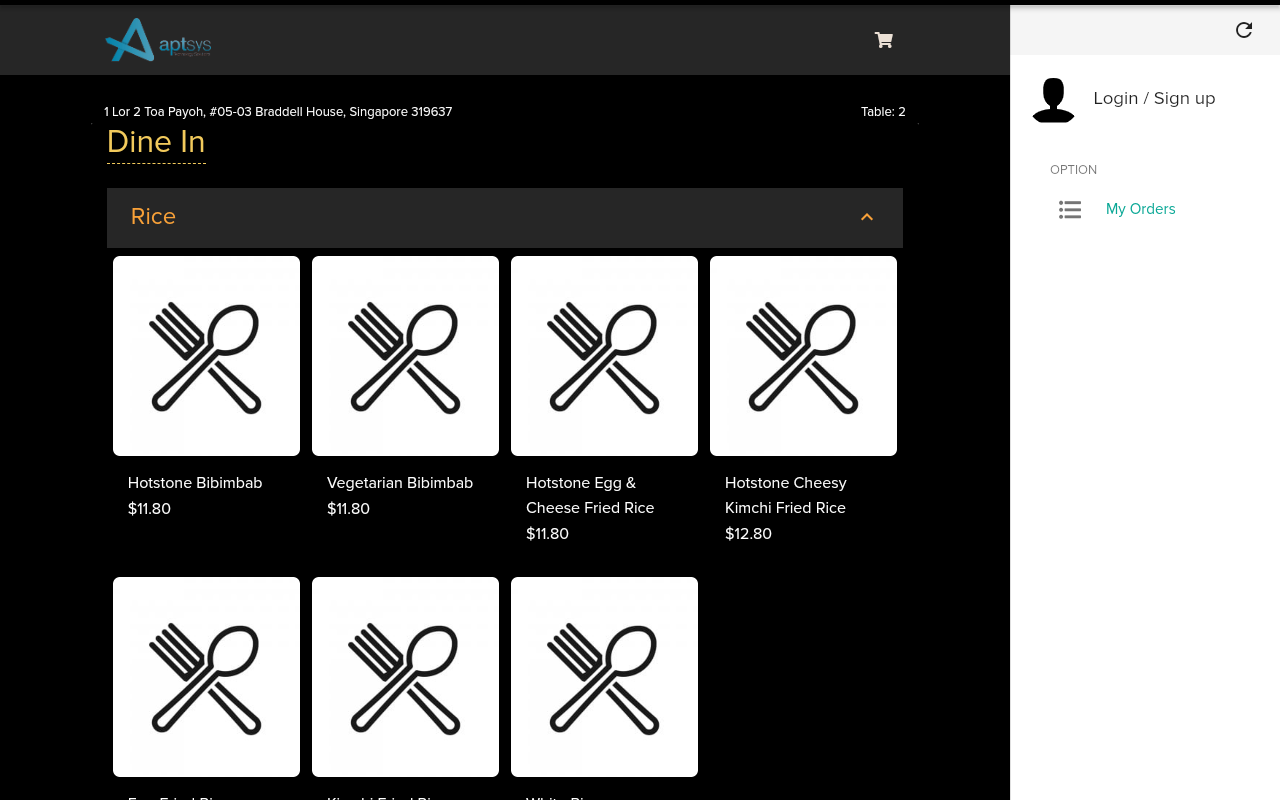Open the Dine In order type selector
1280x800 pixels.
pyautogui.click(x=156, y=142)
